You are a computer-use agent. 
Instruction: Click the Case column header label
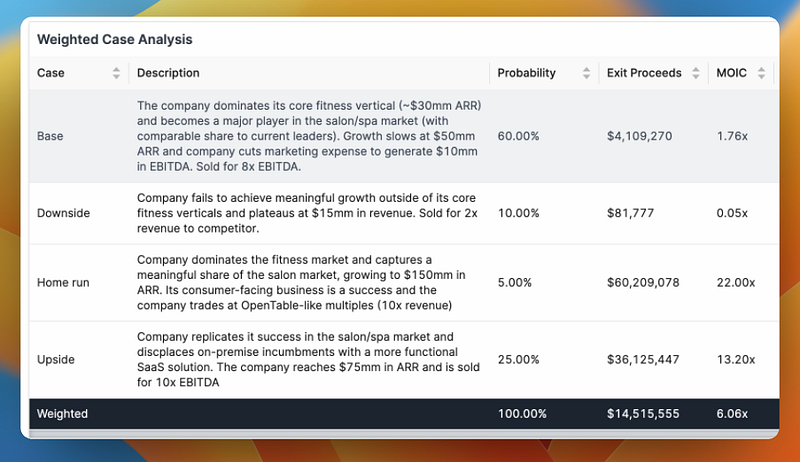click(x=51, y=73)
